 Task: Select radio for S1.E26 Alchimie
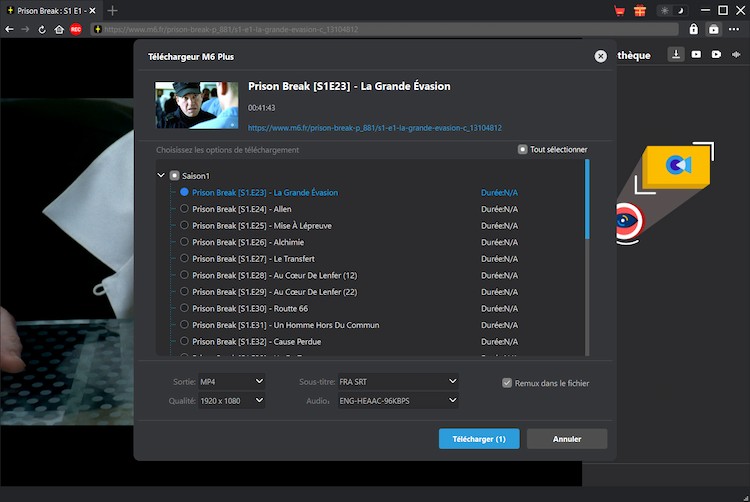(x=184, y=242)
